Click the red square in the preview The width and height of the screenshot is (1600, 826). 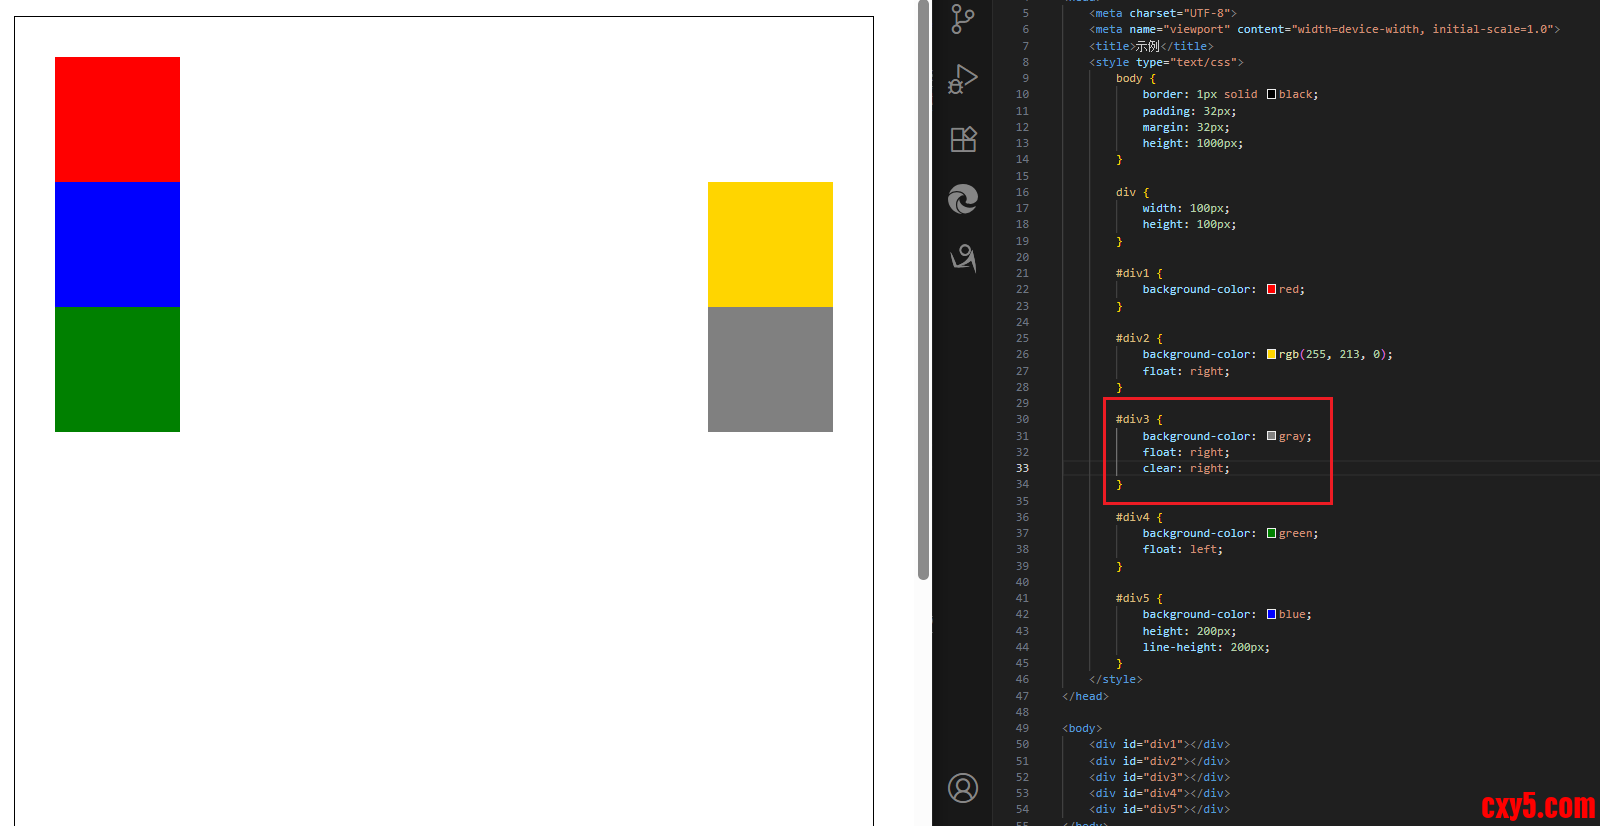[117, 119]
